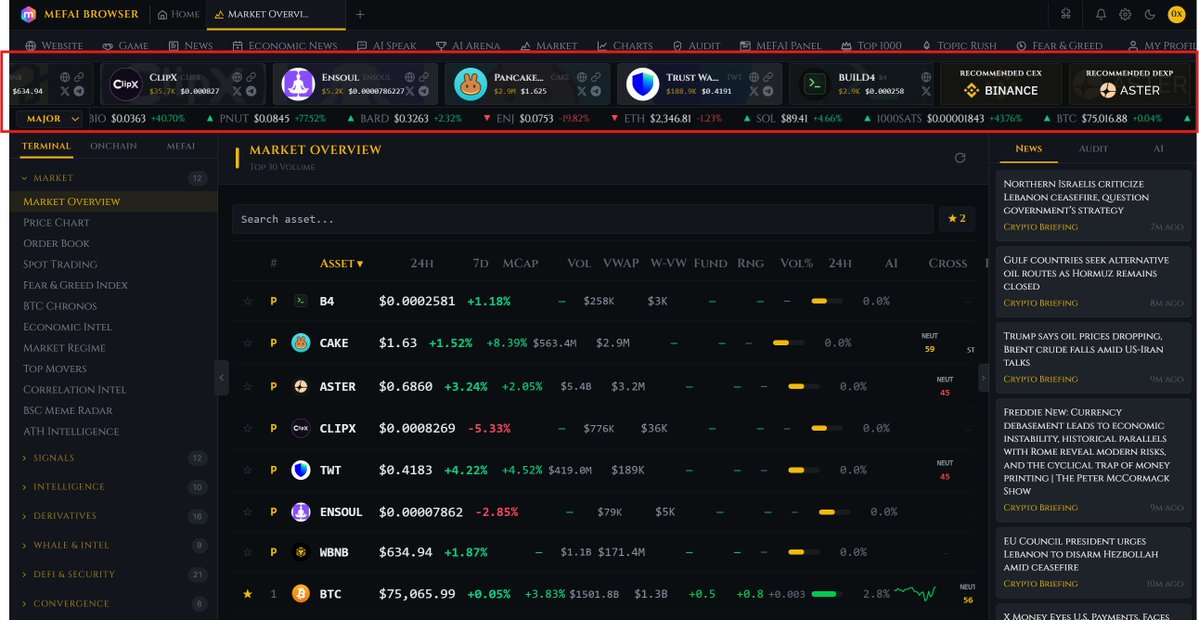Favorite the ASTER row star
This screenshot has width=1199, height=620.
(x=247, y=386)
